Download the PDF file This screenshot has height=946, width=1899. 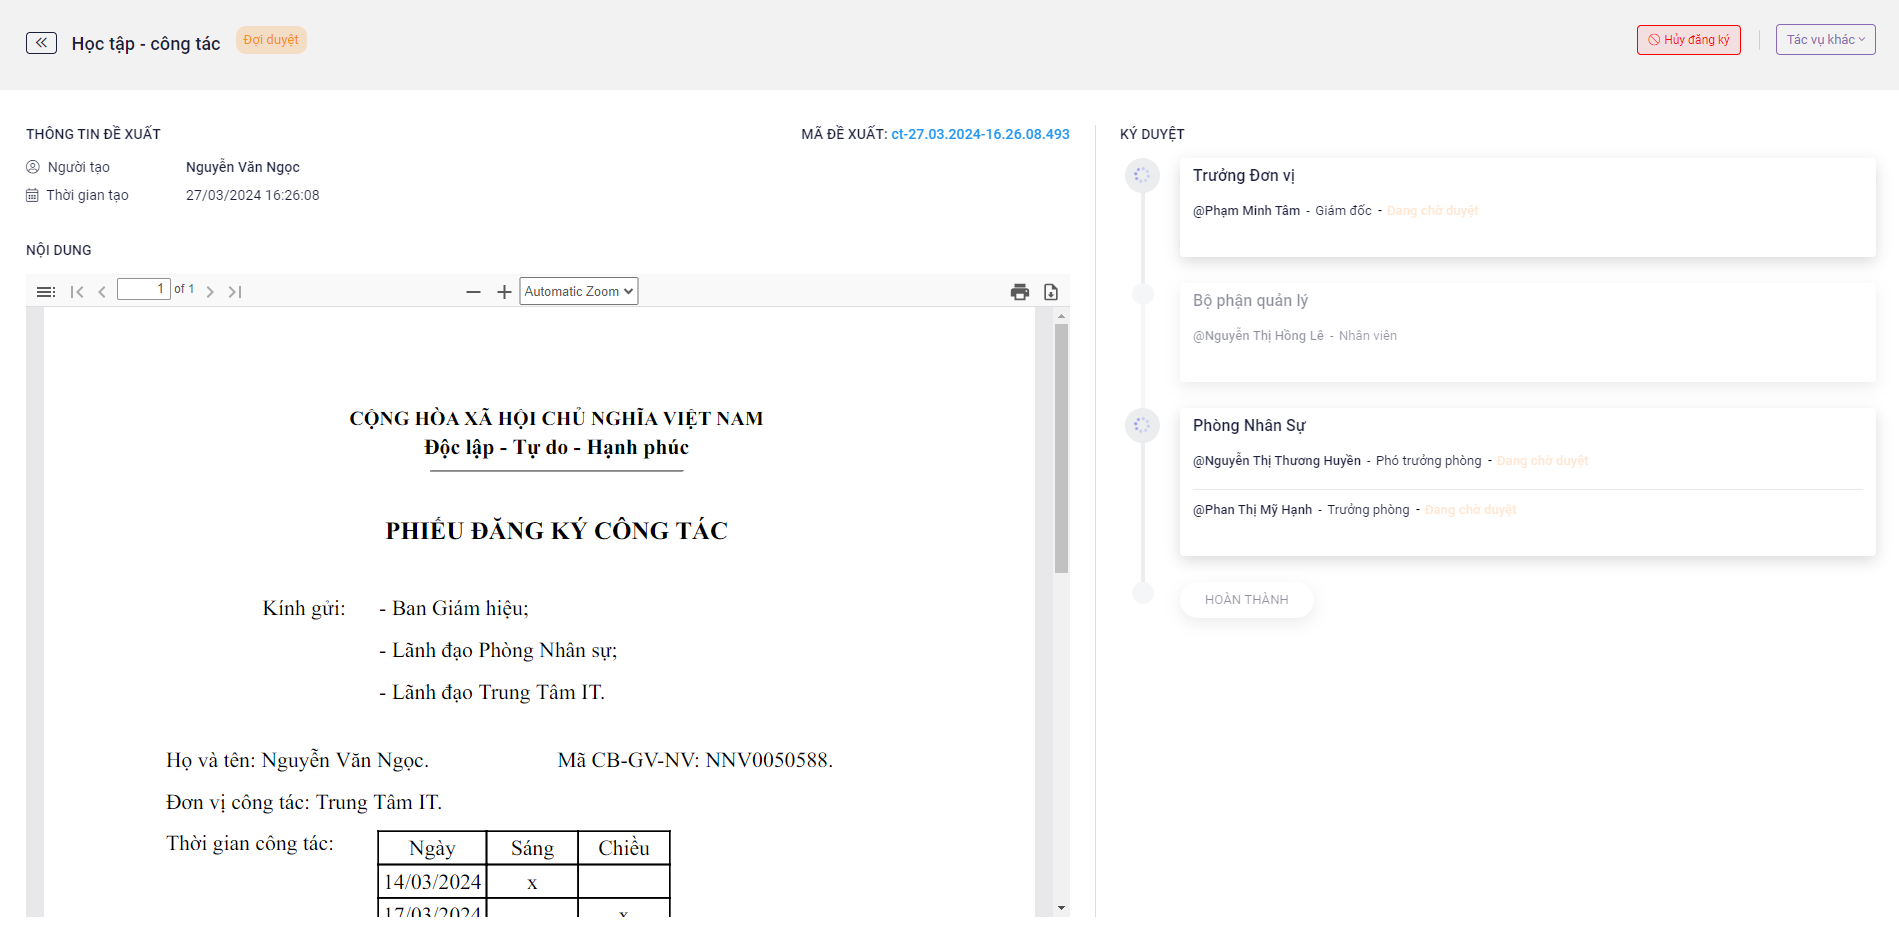[1051, 292]
